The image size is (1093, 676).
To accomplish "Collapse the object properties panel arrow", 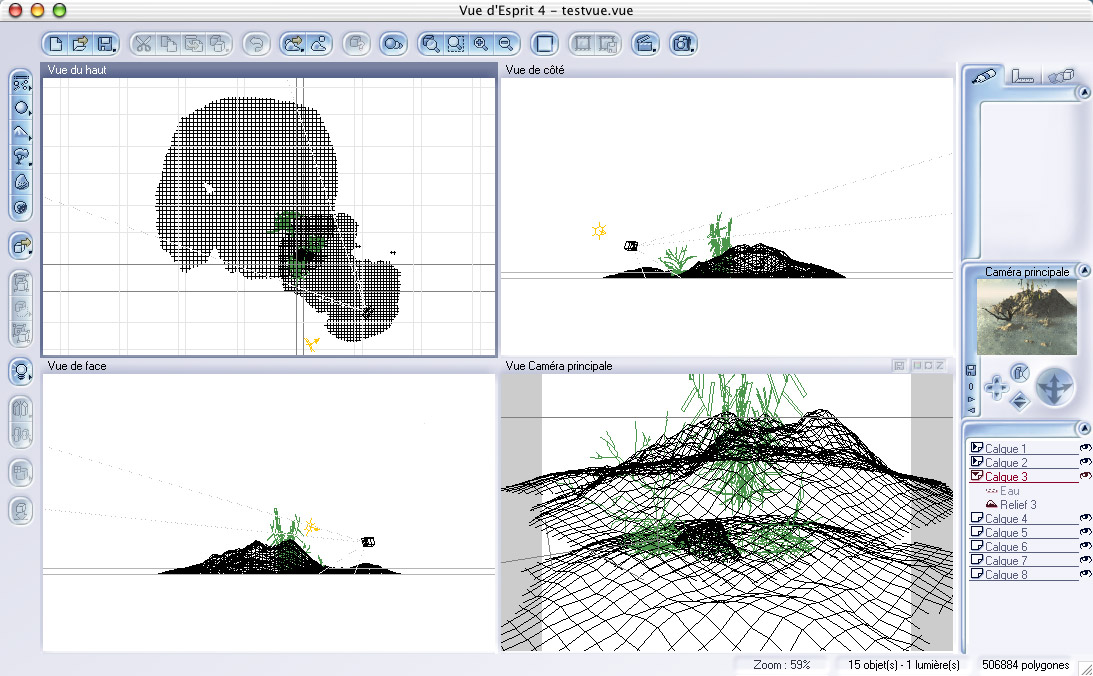I will pos(1083,92).
